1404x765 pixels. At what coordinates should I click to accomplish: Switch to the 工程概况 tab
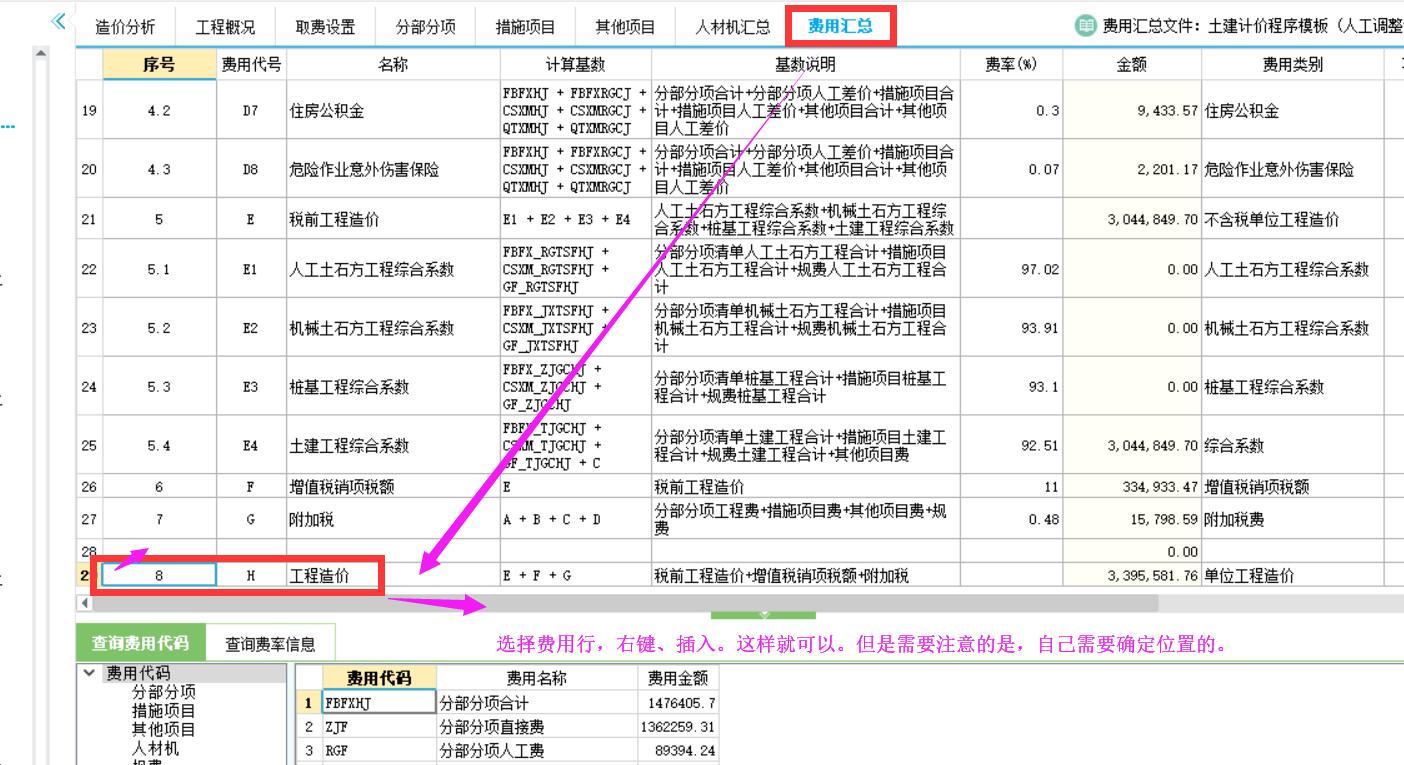[225, 27]
